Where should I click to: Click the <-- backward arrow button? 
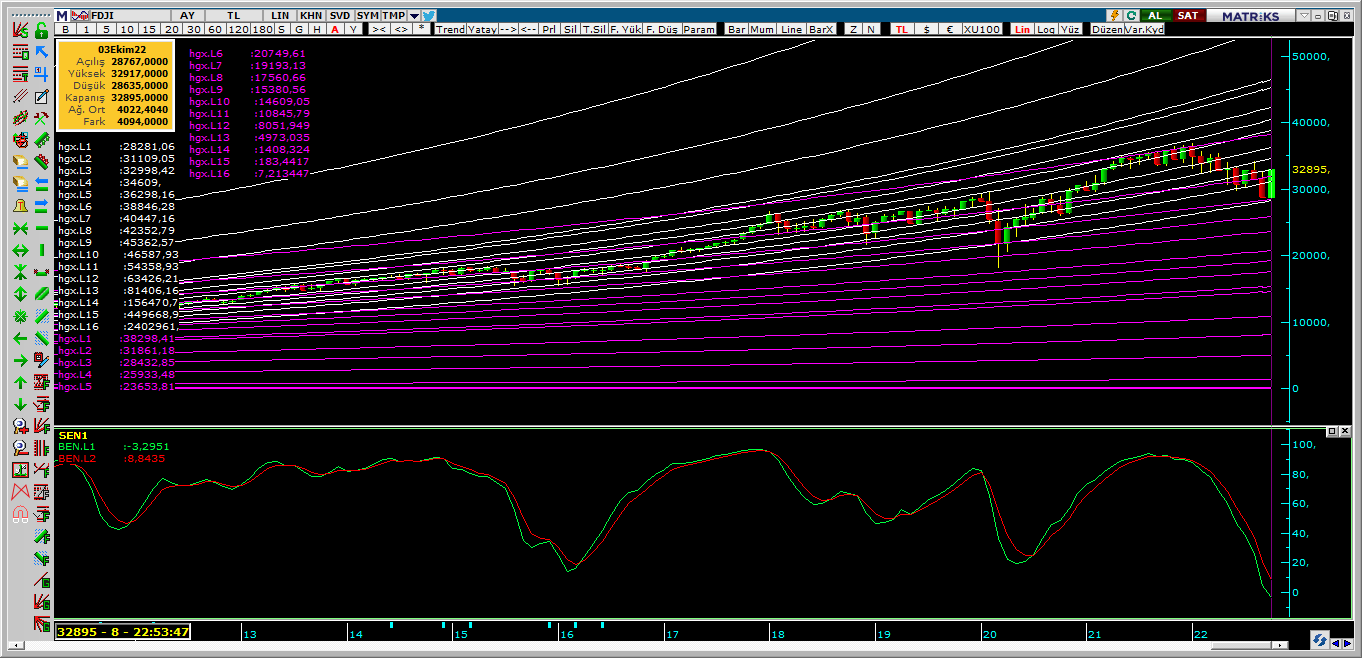point(529,29)
